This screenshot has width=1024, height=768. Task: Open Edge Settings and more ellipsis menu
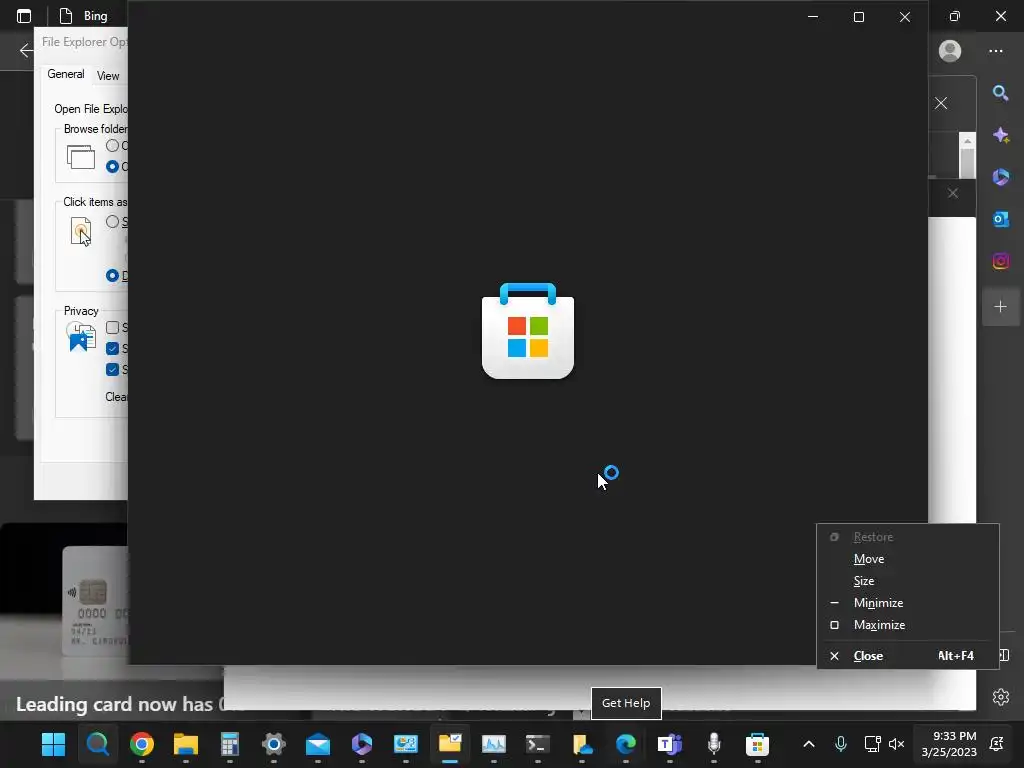click(x=995, y=51)
